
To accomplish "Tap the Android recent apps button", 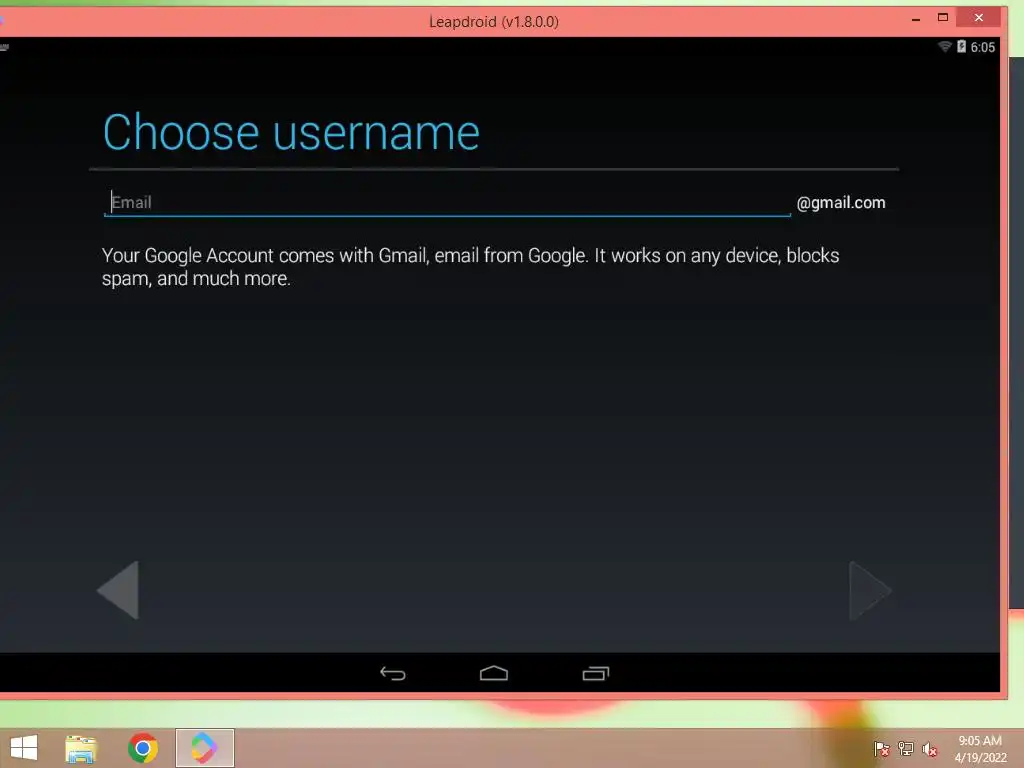I will click(596, 673).
